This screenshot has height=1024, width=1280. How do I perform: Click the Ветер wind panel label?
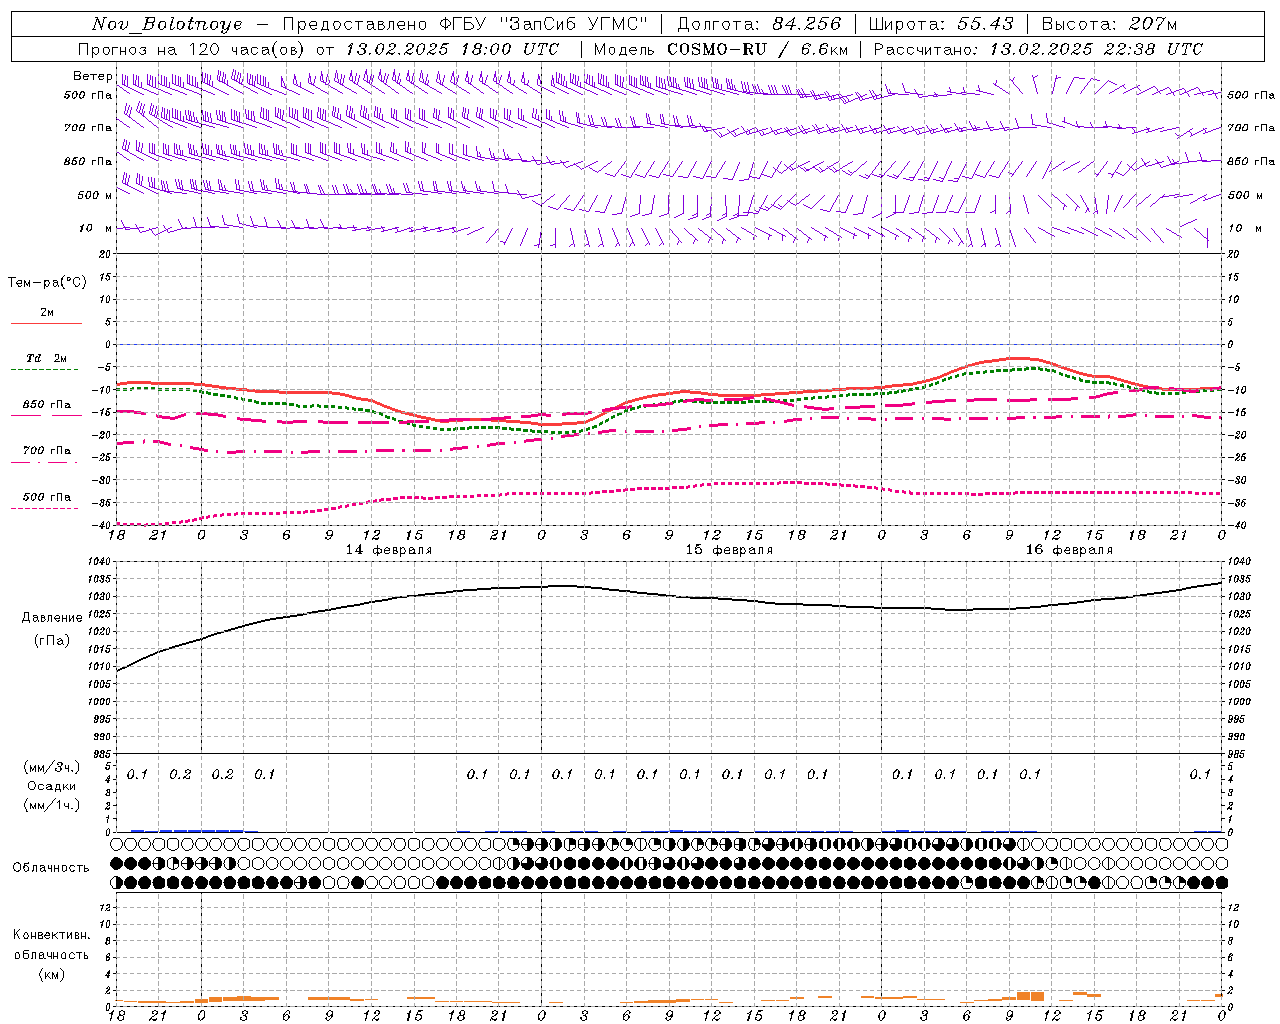pyautogui.click(x=92, y=76)
